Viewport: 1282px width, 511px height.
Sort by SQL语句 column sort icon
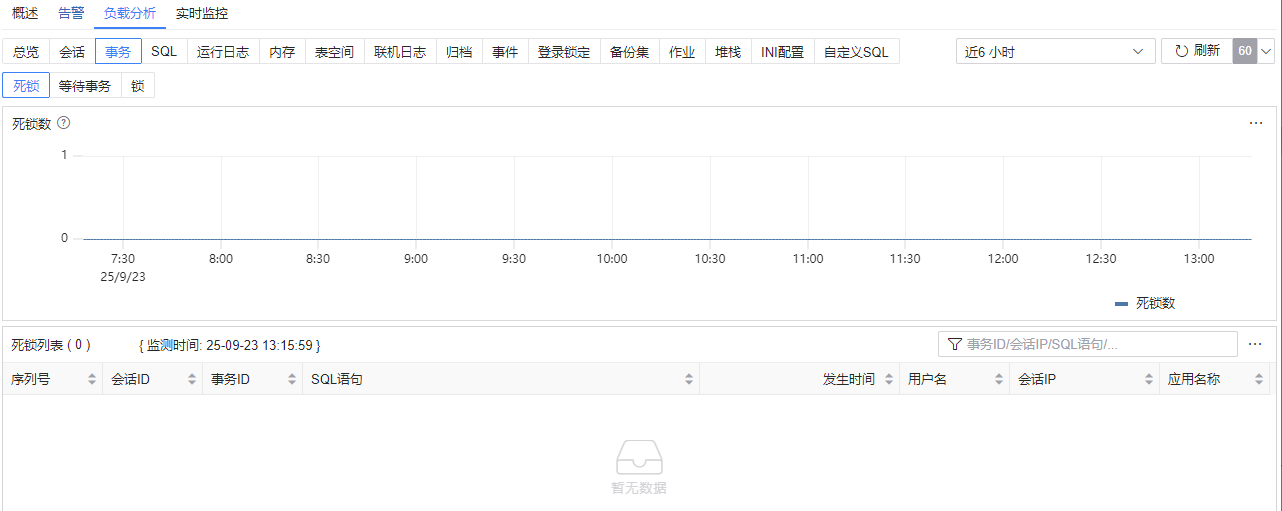[689, 380]
